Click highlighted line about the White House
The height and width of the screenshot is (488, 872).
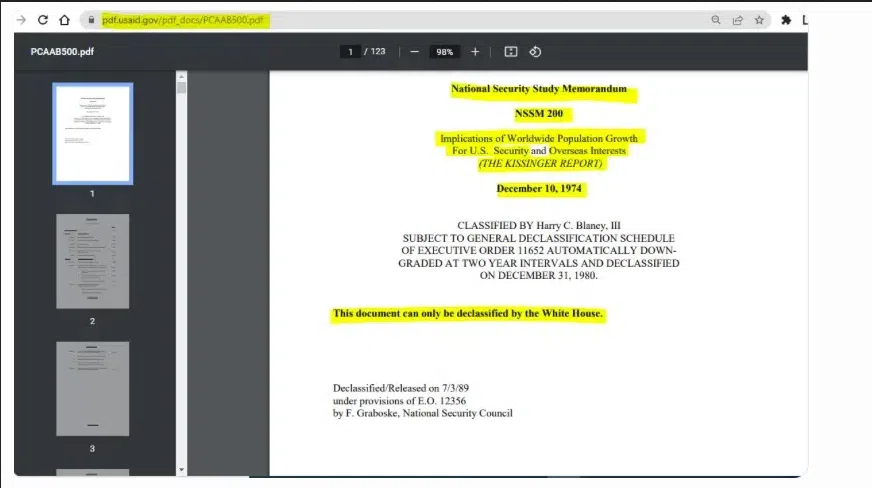point(468,313)
